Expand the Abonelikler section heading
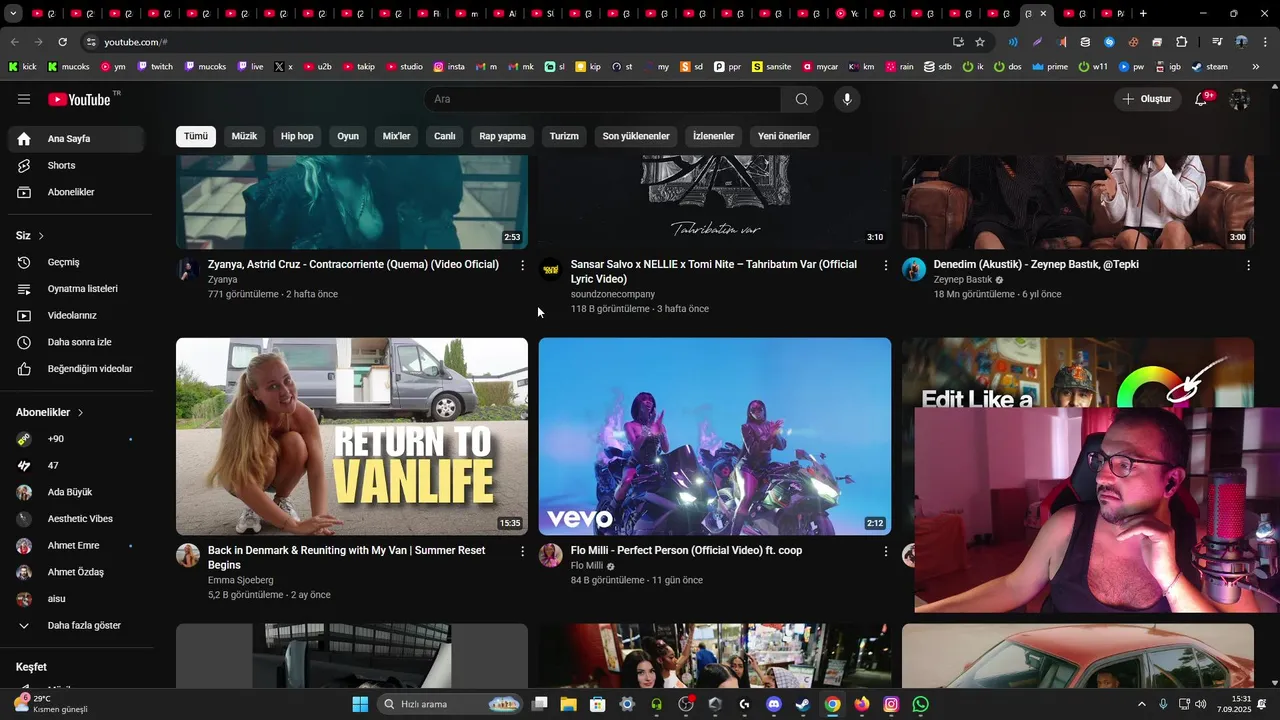 pos(50,412)
